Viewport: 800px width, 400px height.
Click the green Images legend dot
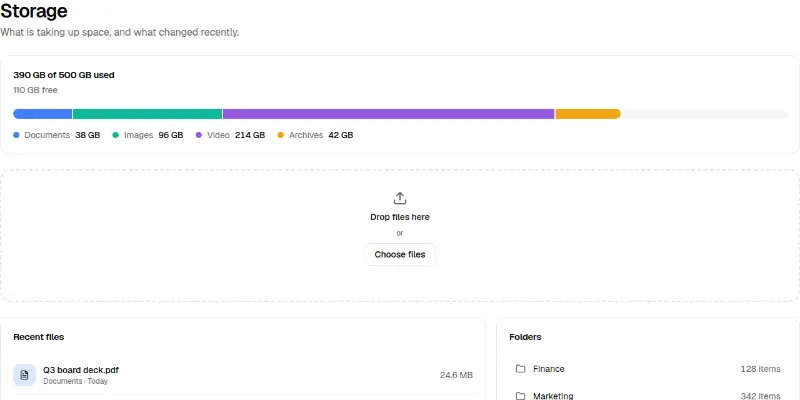[116, 135]
